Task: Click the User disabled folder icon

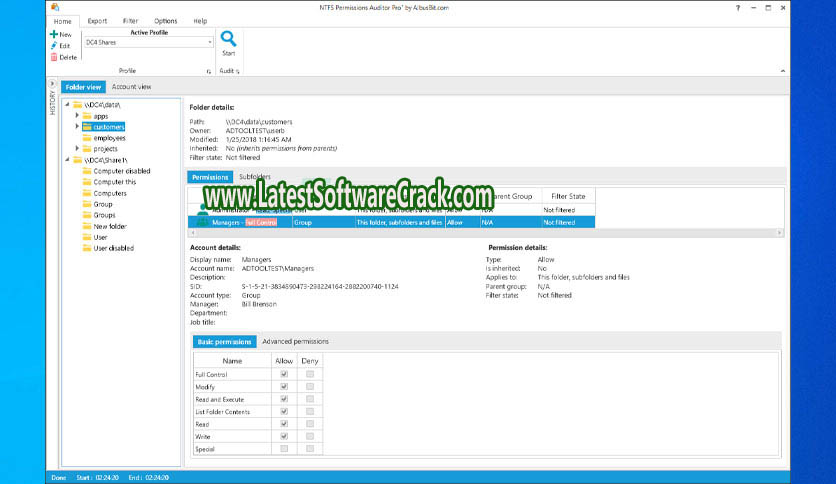Action: point(87,248)
